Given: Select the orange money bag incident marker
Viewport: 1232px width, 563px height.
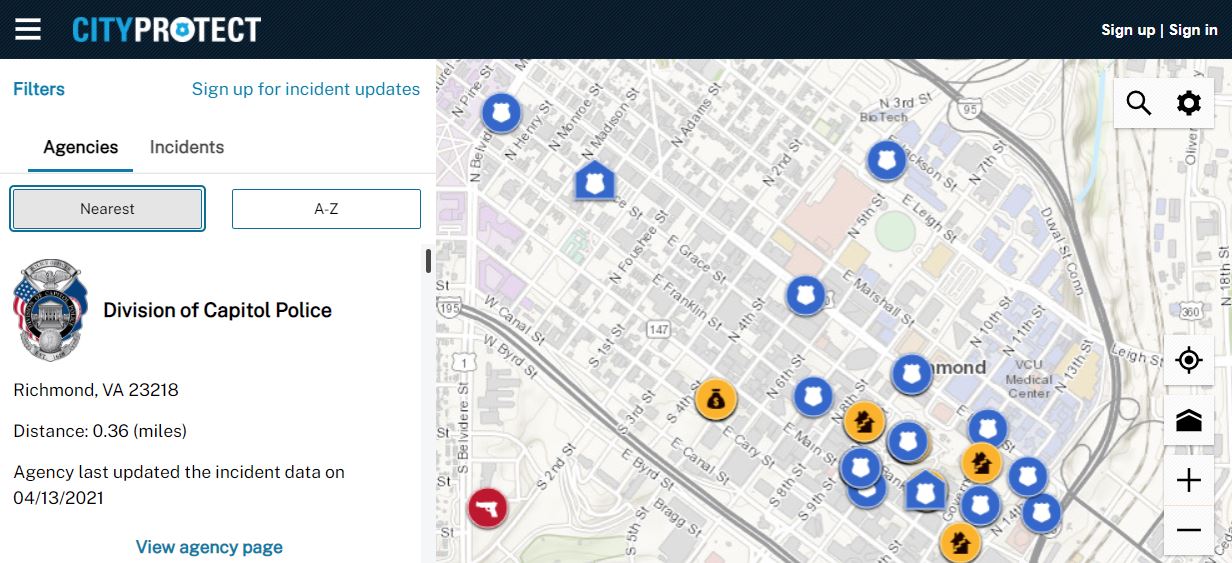Looking at the screenshot, I should tap(716, 400).
